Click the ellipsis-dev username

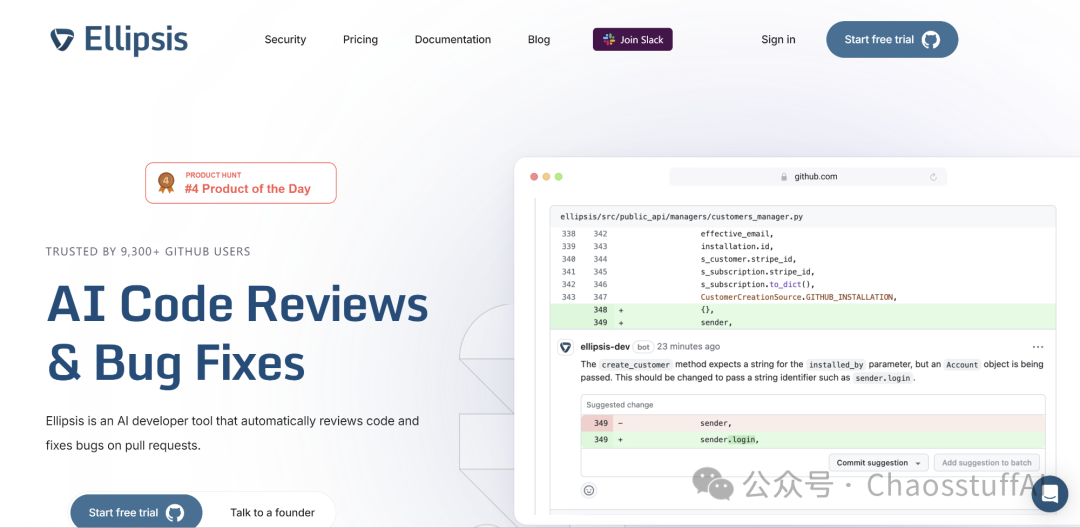[605, 346]
